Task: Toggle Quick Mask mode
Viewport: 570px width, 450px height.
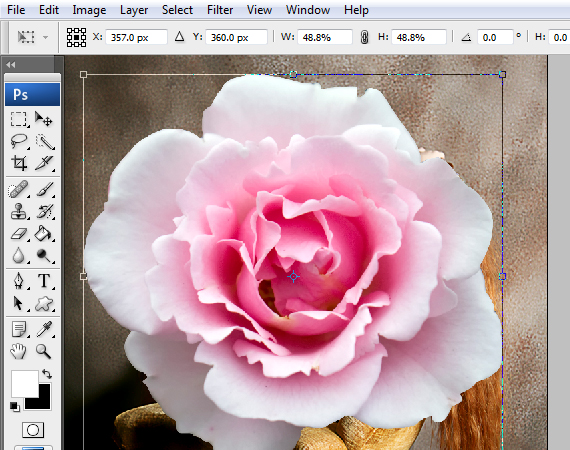Action: click(33, 430)
